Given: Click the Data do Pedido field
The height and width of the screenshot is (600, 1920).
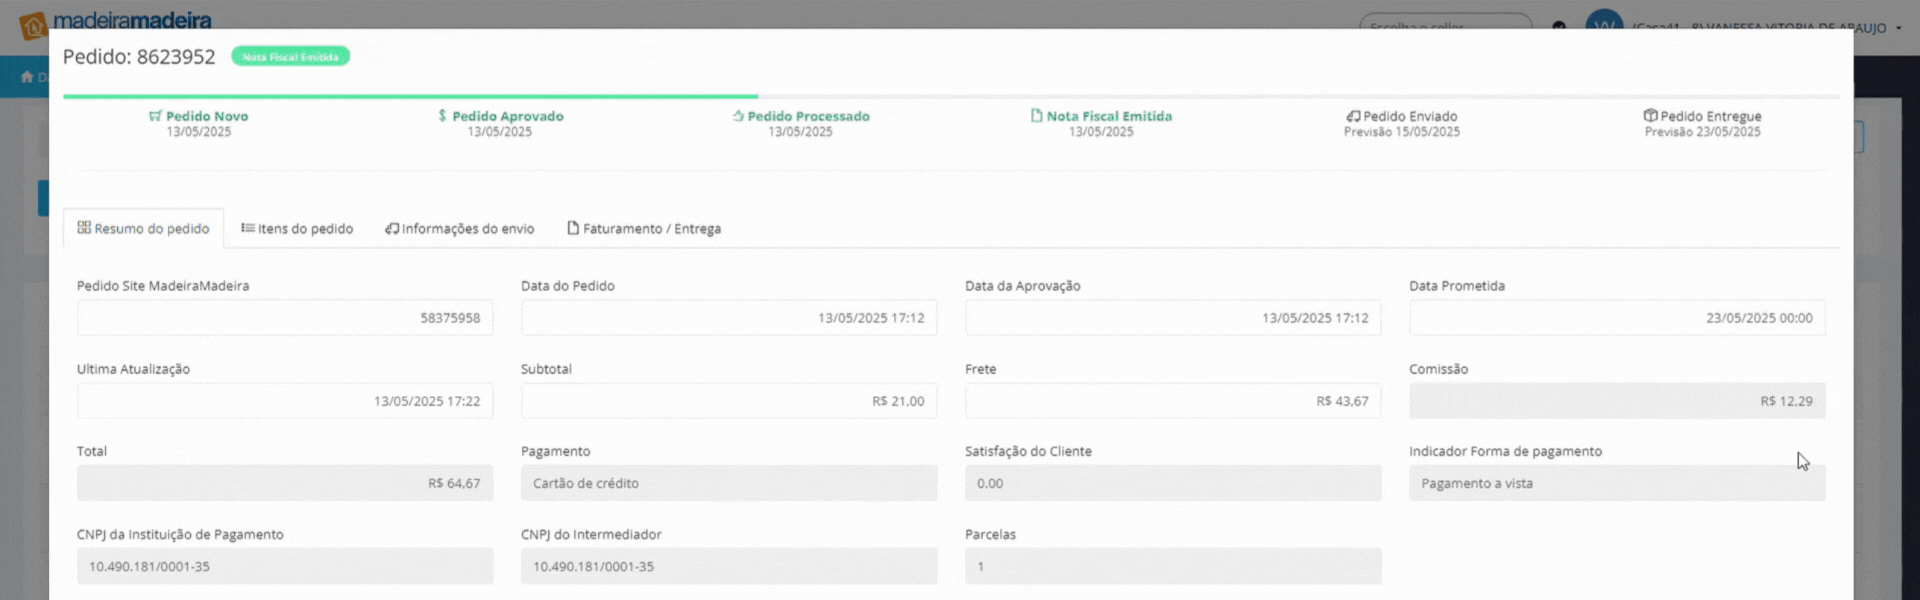Looking at the screenshot, I should pyautogui.click(x=729, y=318).
